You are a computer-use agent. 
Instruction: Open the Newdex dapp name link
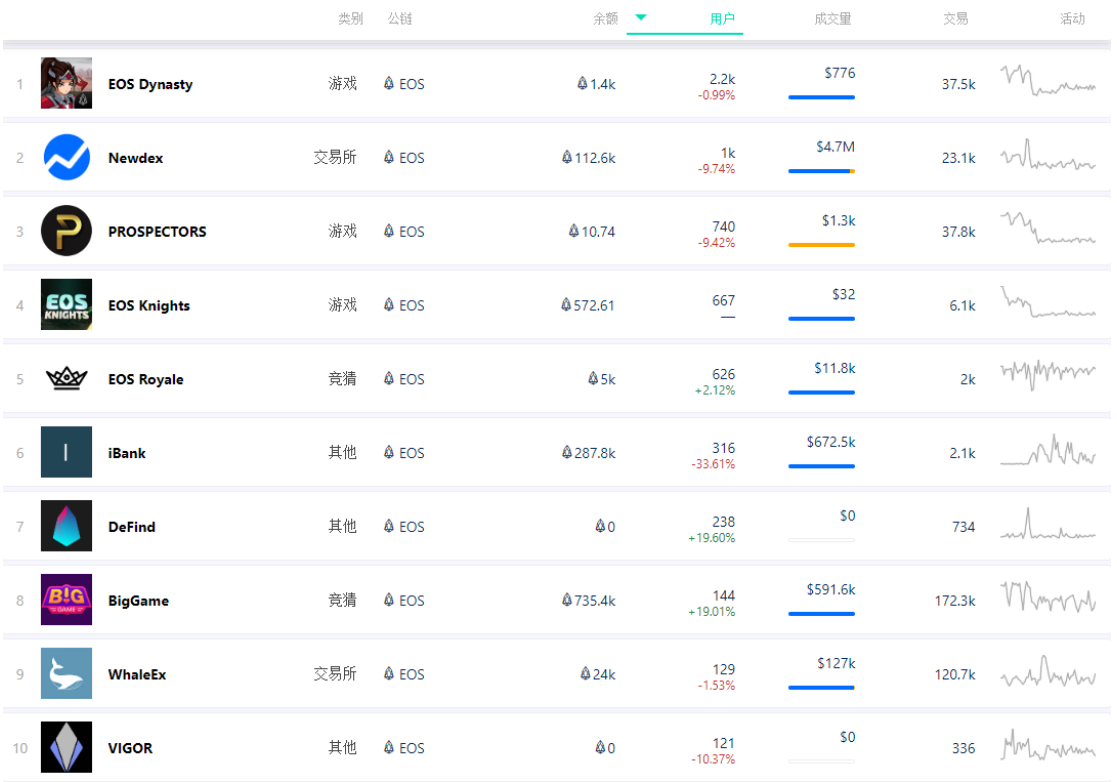pos(135,157)
